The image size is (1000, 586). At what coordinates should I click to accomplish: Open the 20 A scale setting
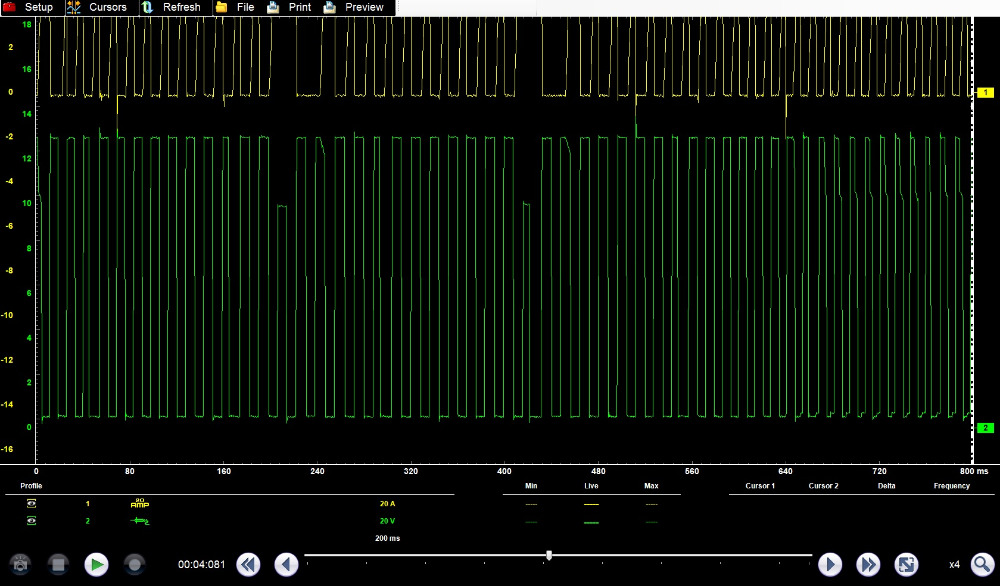[x=385, y=504]
